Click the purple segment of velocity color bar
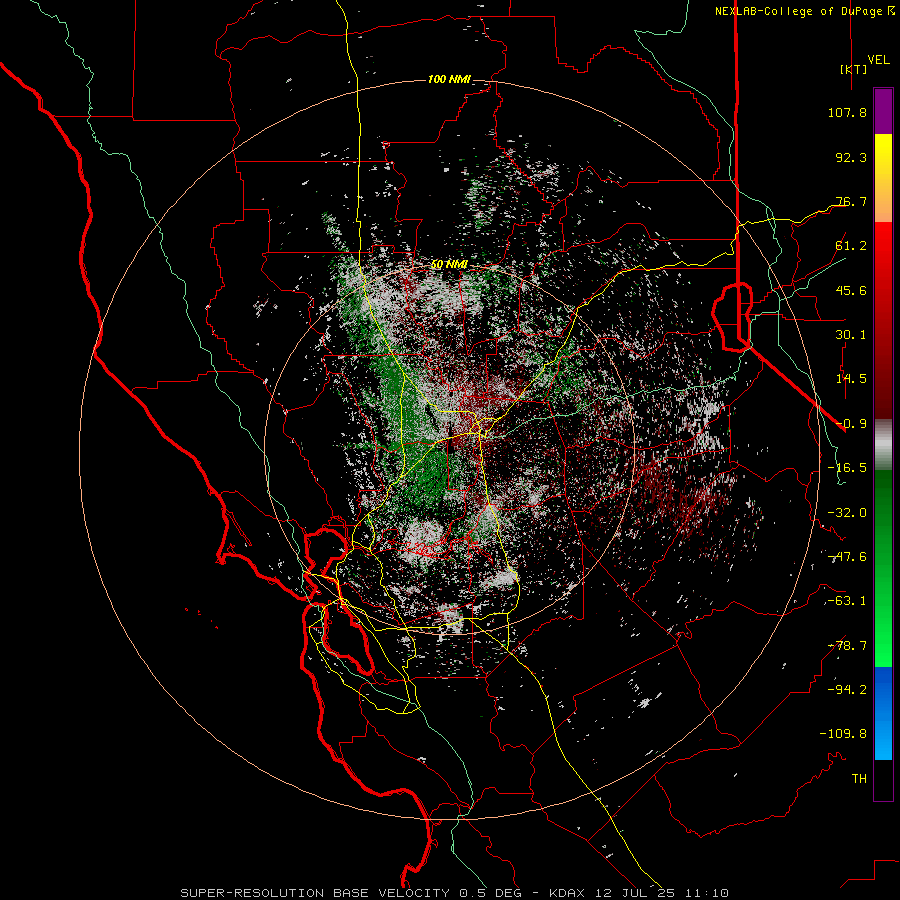This screenshot has width=900, height=900. (883, 112)
